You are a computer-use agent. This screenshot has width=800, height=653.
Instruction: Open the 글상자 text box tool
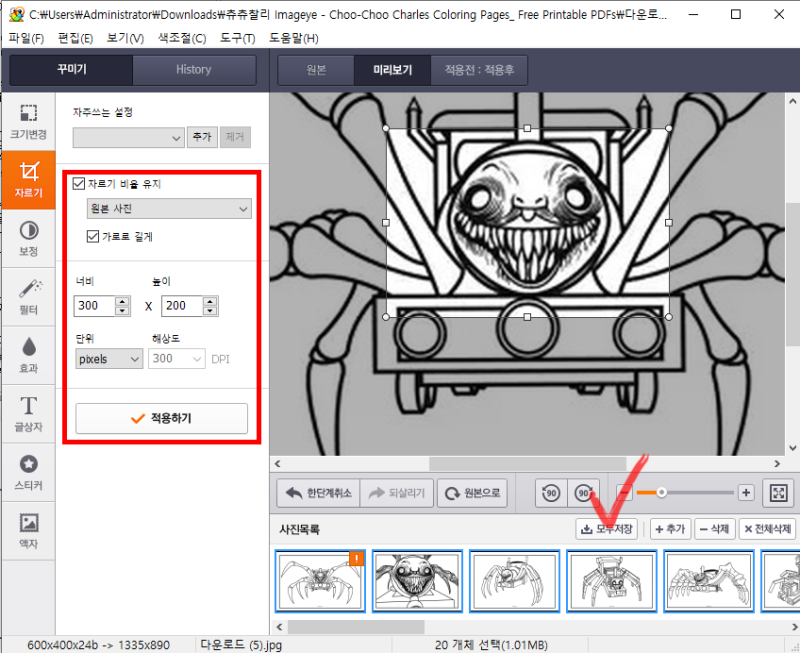click(x=29, y=414)
